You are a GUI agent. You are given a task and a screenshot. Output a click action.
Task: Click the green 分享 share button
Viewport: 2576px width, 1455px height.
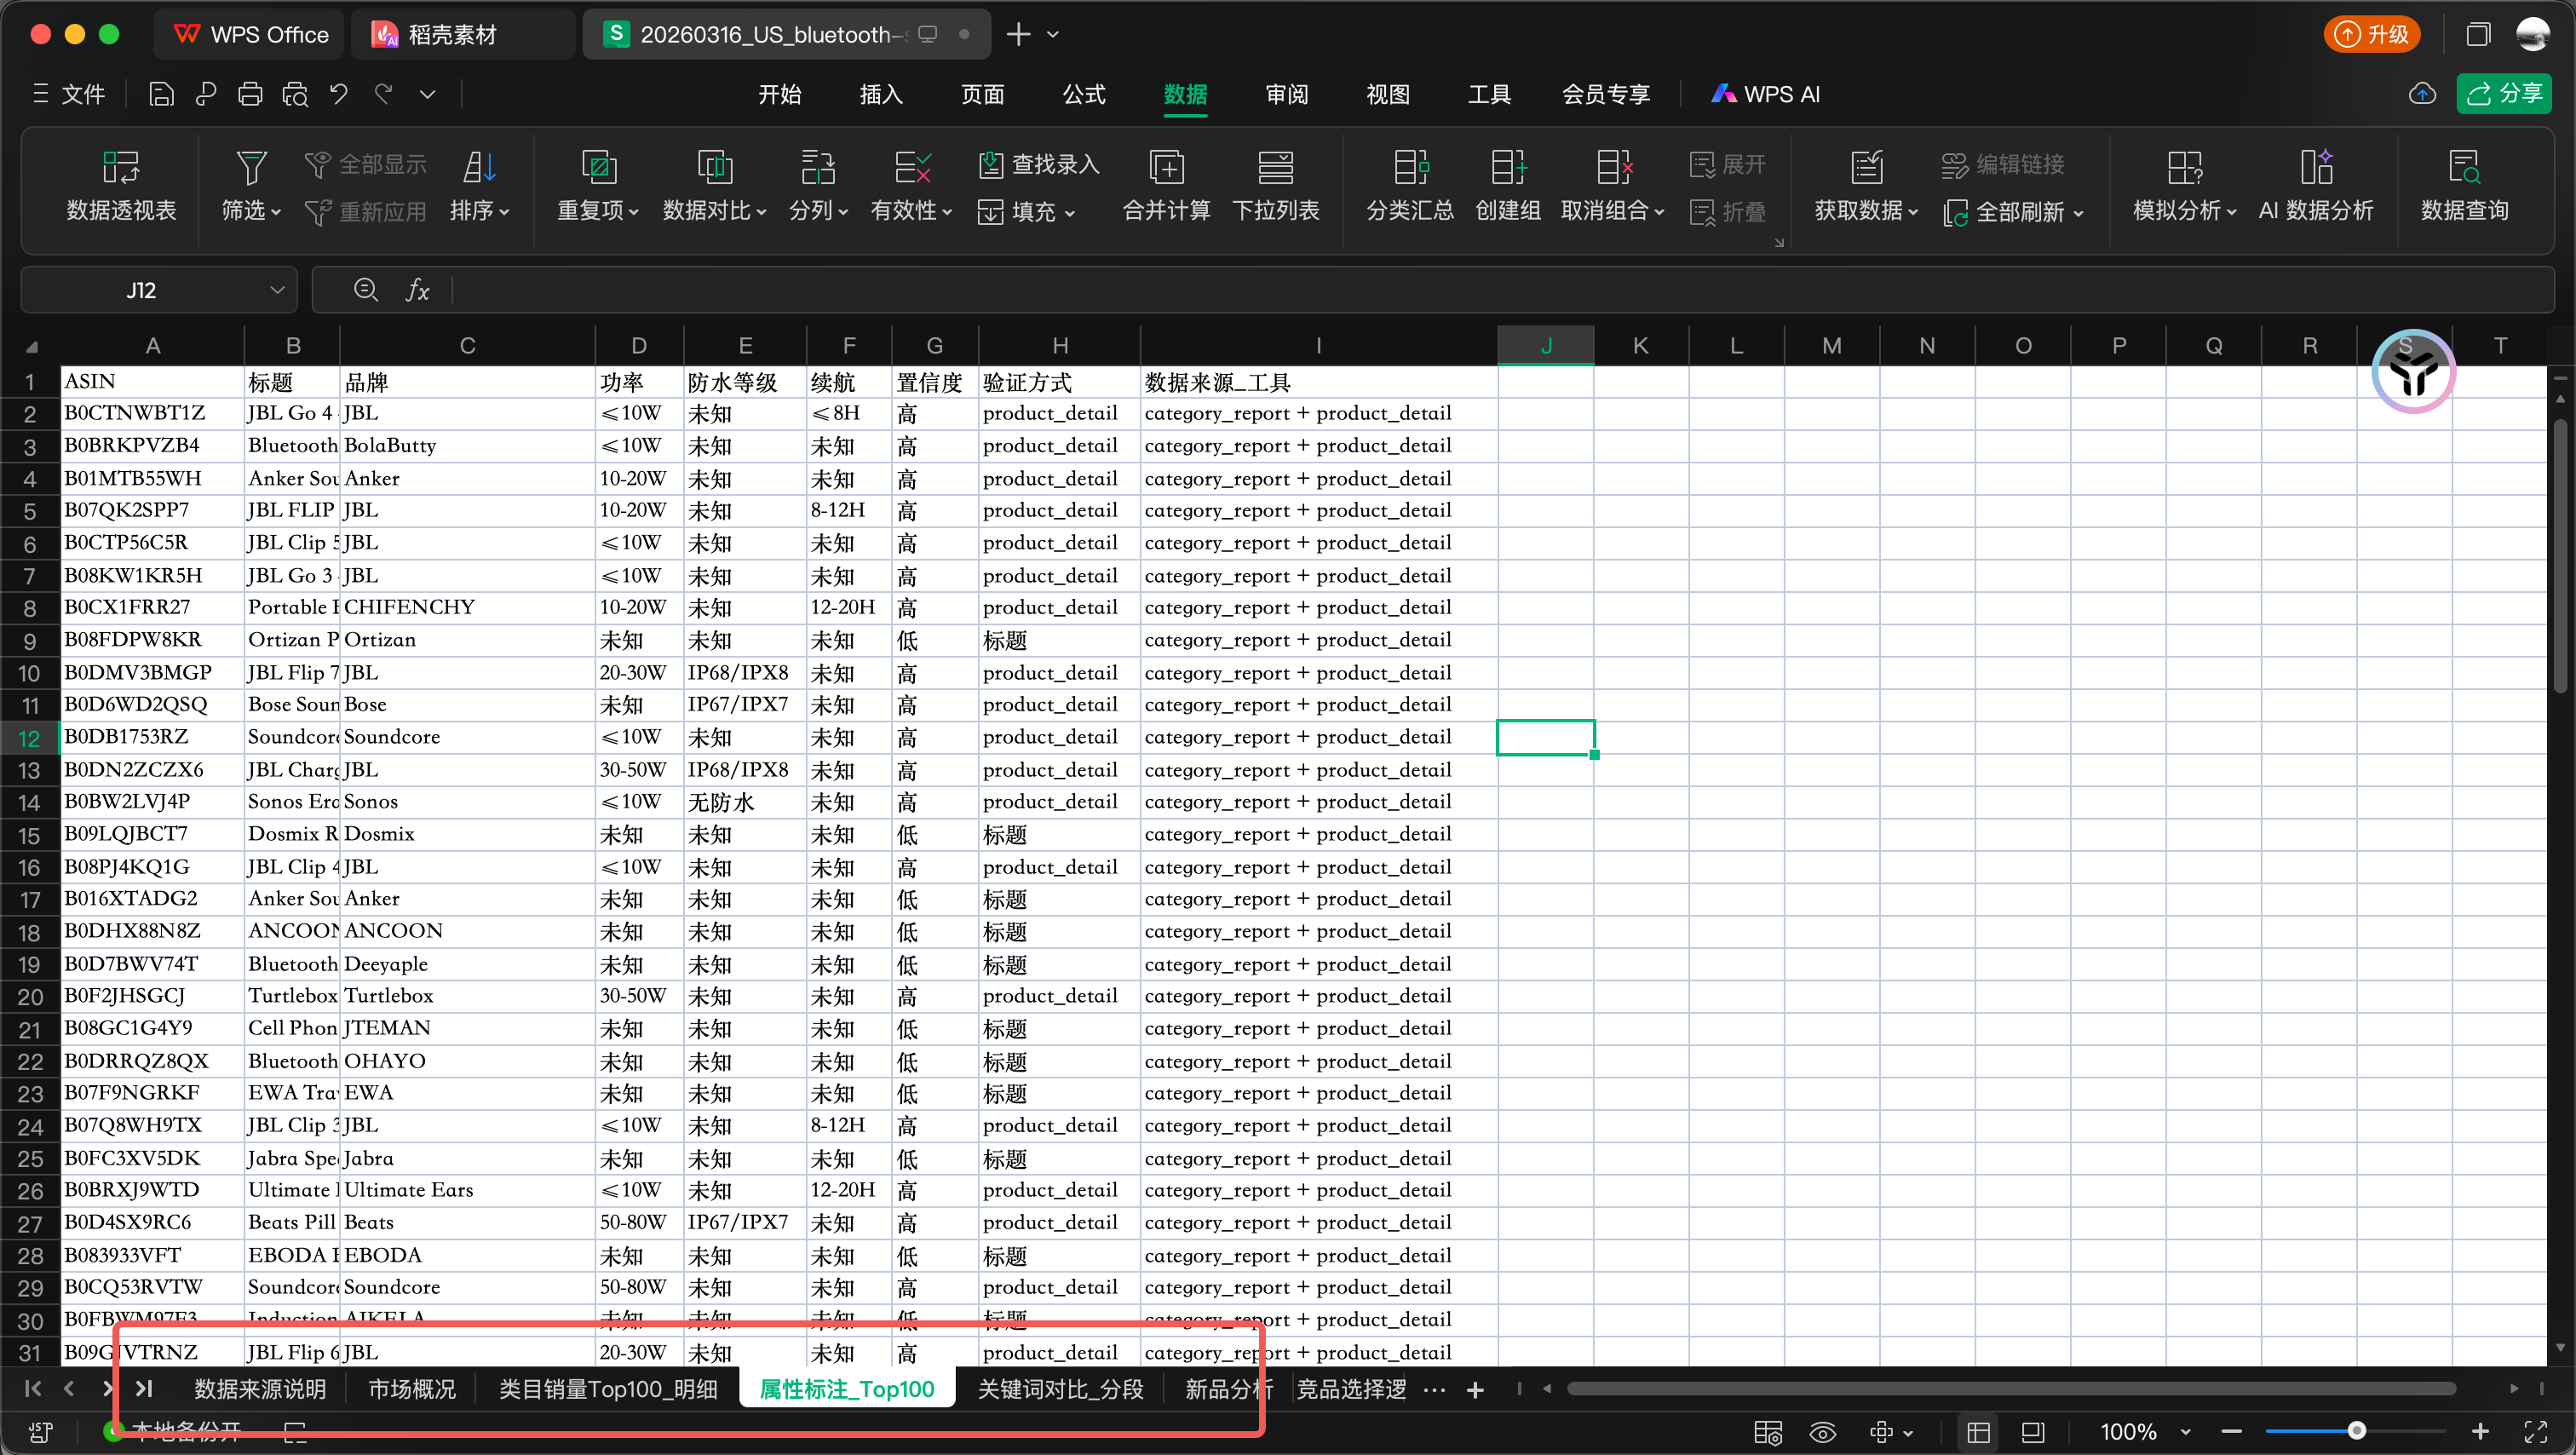2503,94
